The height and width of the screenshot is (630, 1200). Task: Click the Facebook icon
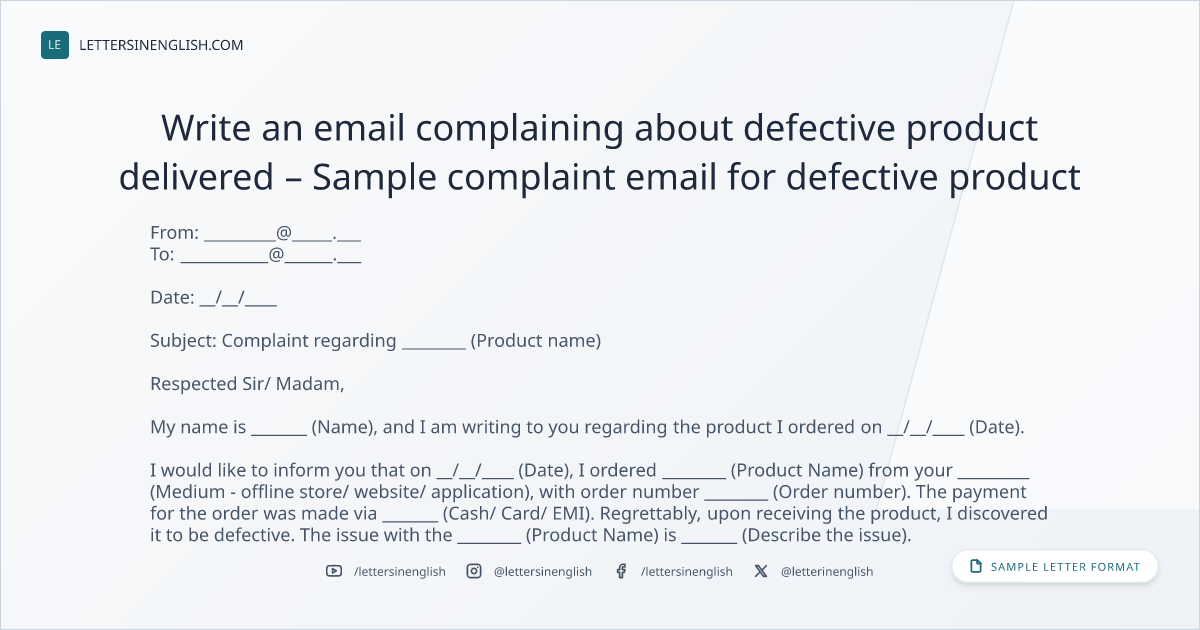pos(621,571)
